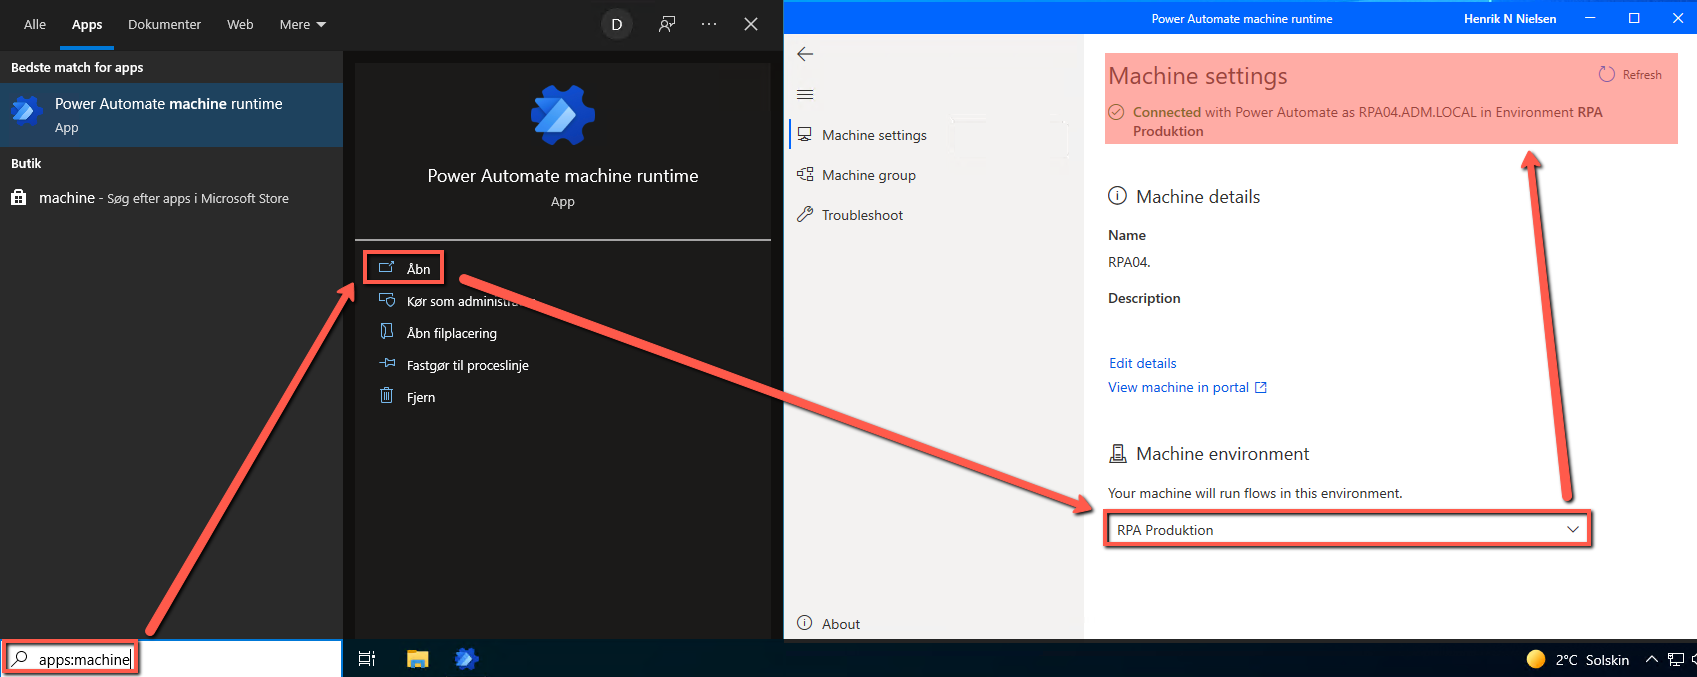1697x677 pixels.
Task: Click the external link icon after View machine in portal
Action: coord(1261,387)
